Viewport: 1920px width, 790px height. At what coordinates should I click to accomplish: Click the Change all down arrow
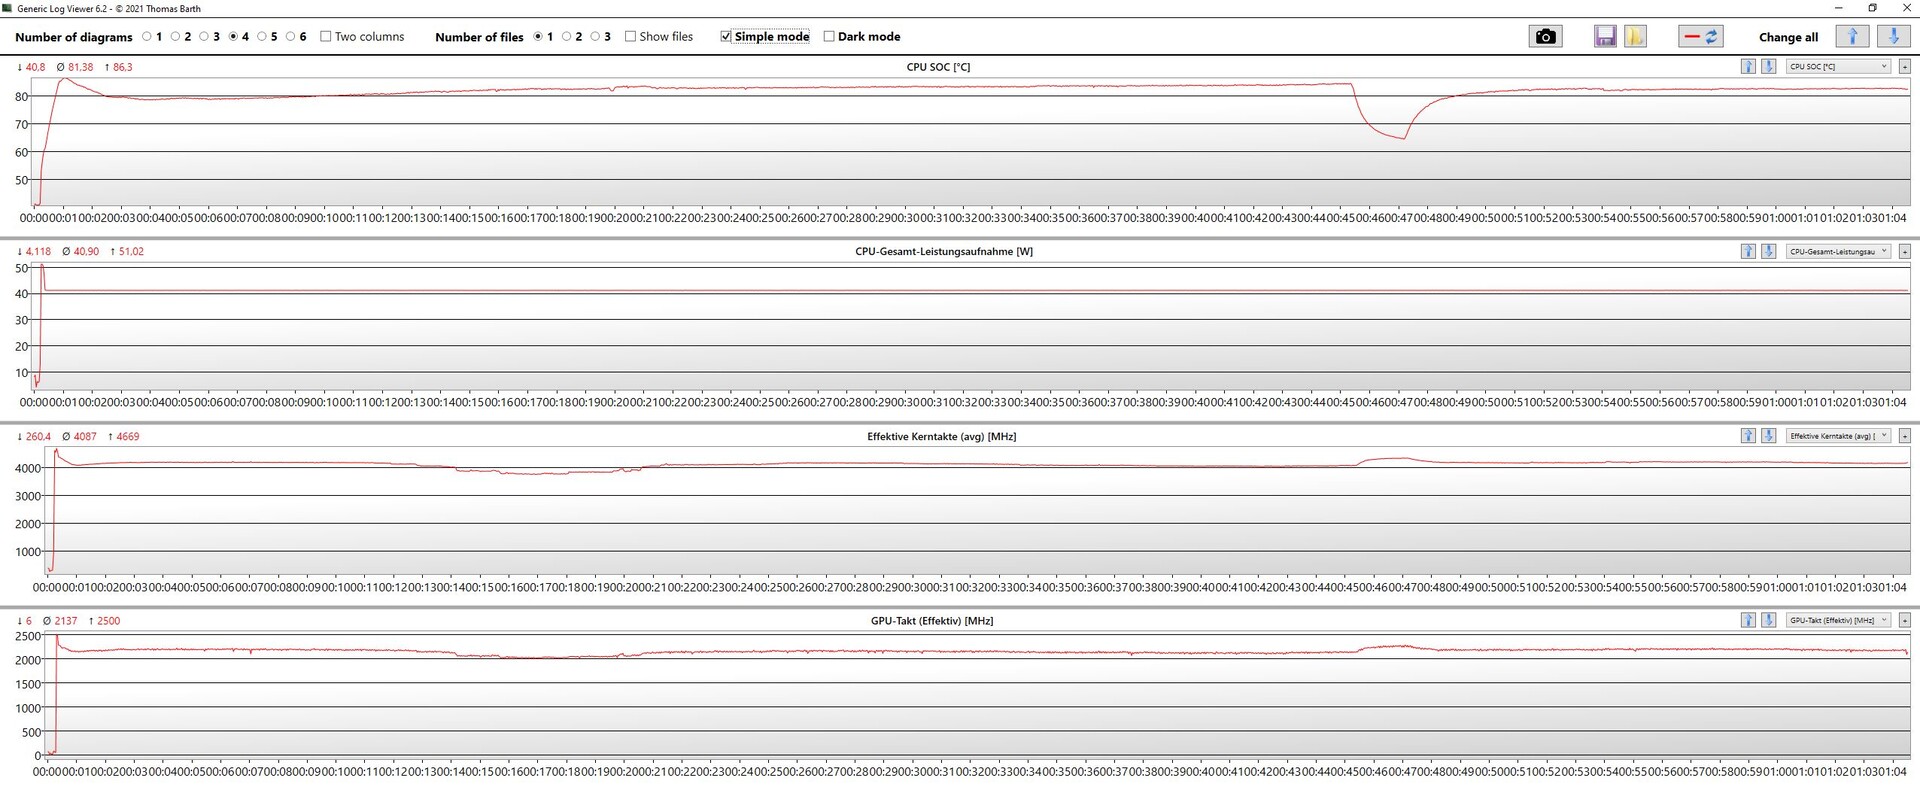click(1893, 37)
